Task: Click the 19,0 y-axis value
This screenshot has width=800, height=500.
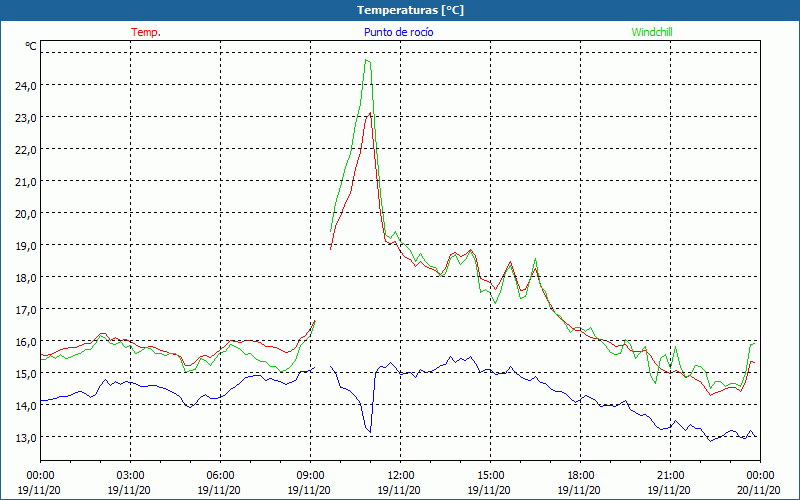Action: (26, 246)
